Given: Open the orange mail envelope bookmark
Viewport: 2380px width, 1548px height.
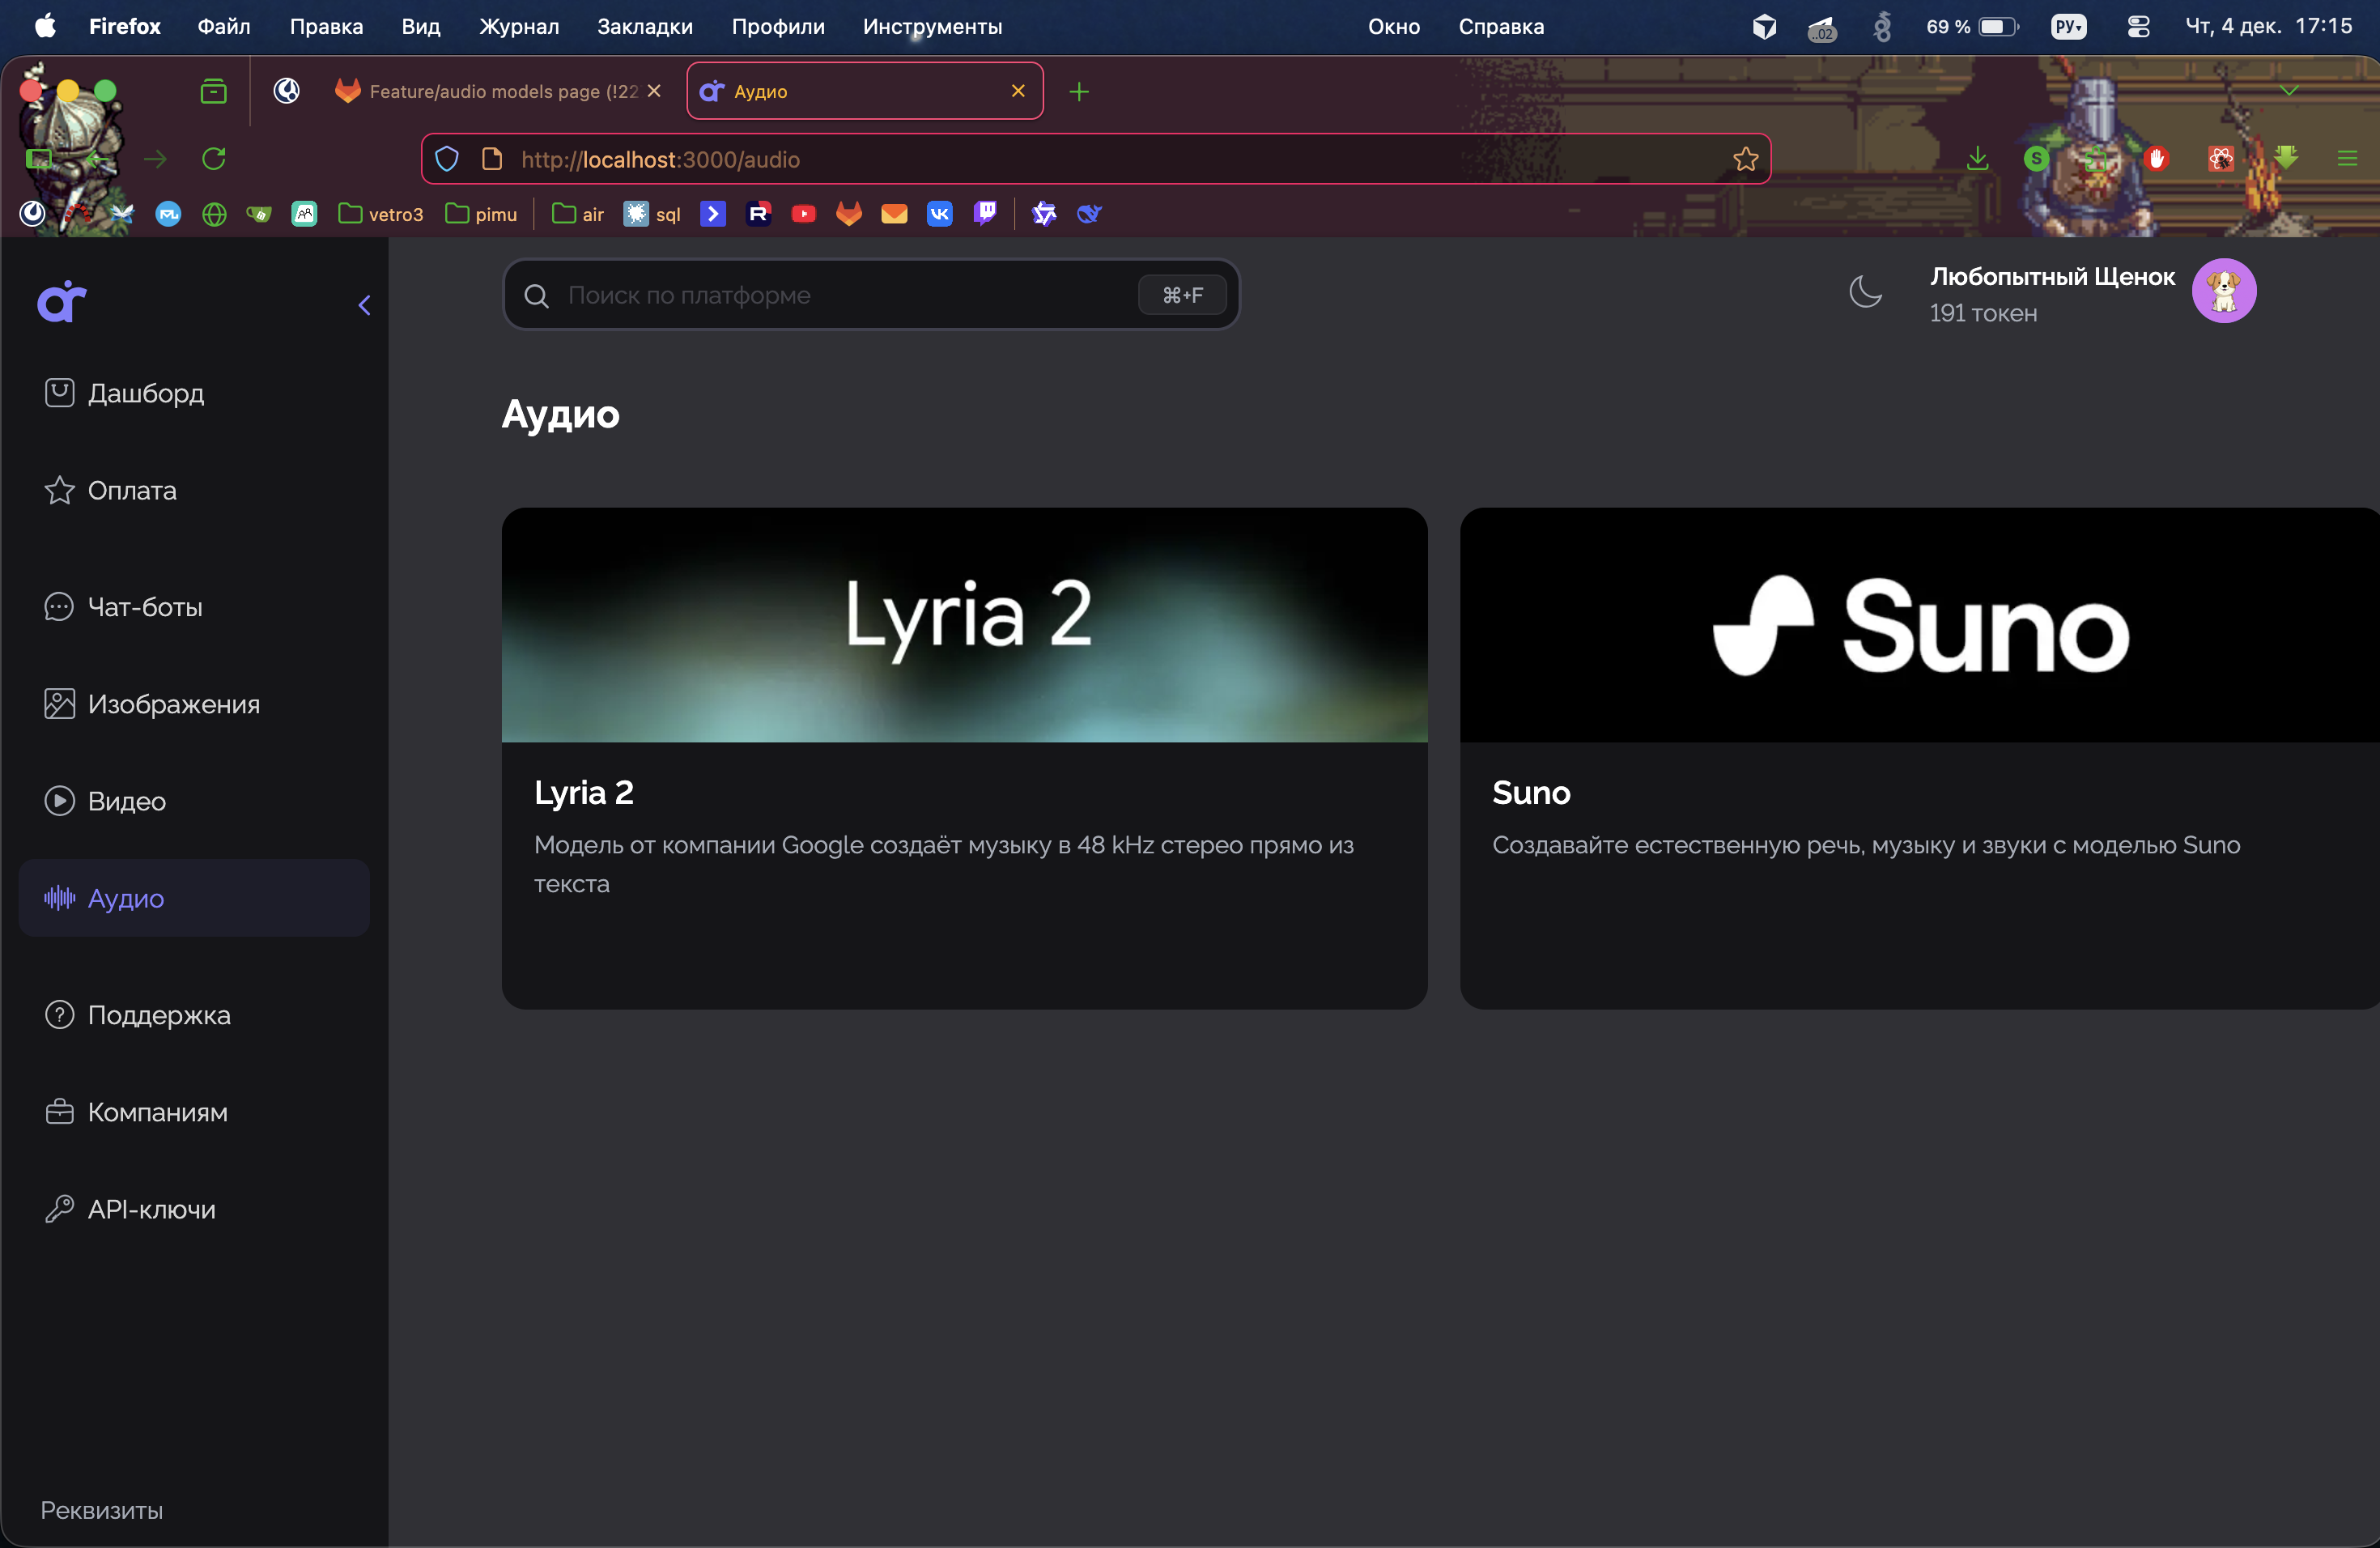Looking at the screenshot, I should click(894, 214).
